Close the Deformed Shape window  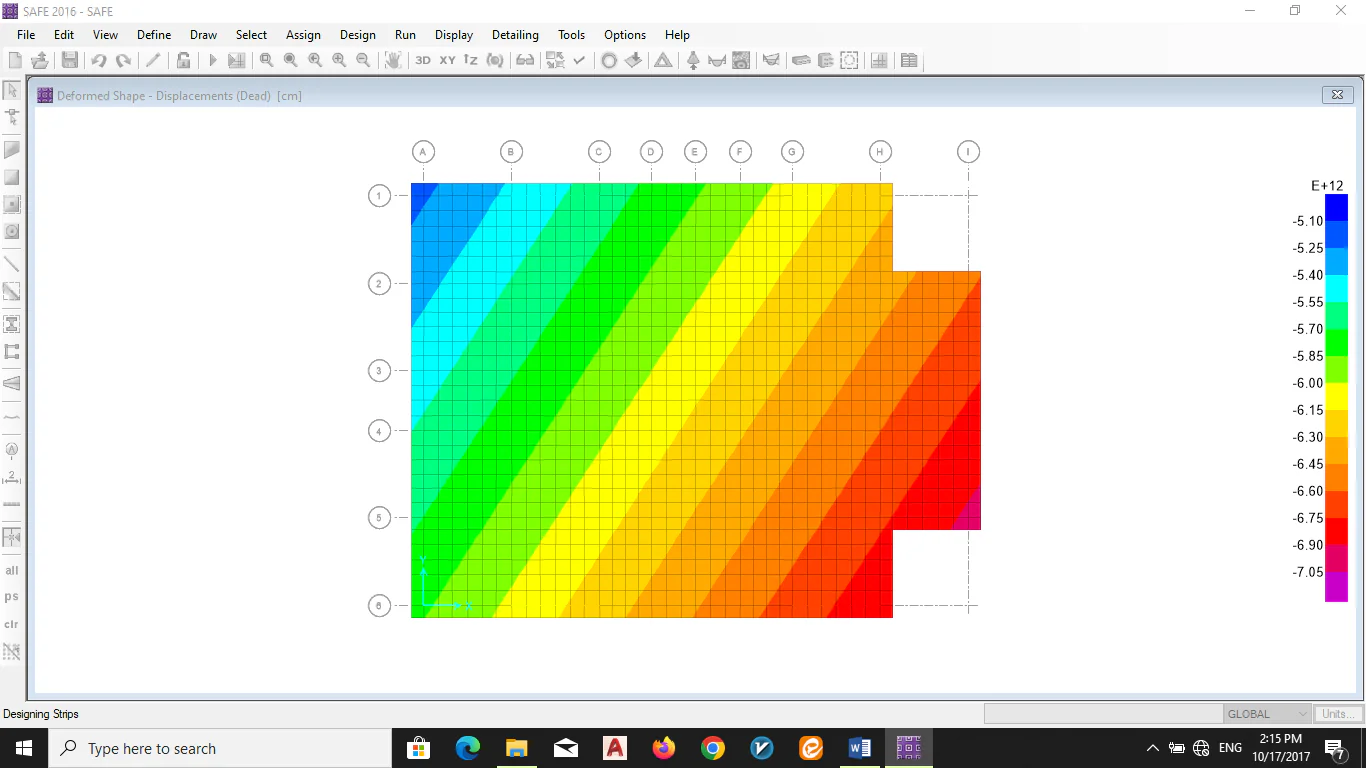coord(1337,95)
